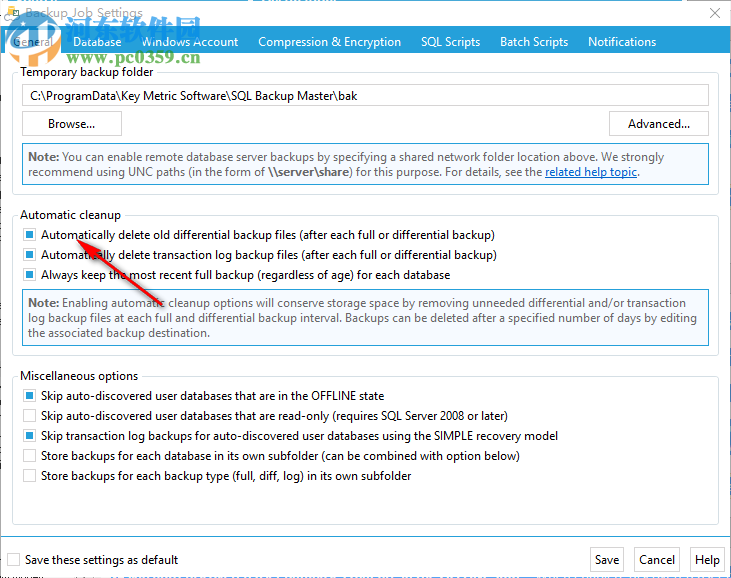Image resolution: width=731 pixels, height=578 pixels.
Task: Switch to the General tab
Action: point(32,42)
